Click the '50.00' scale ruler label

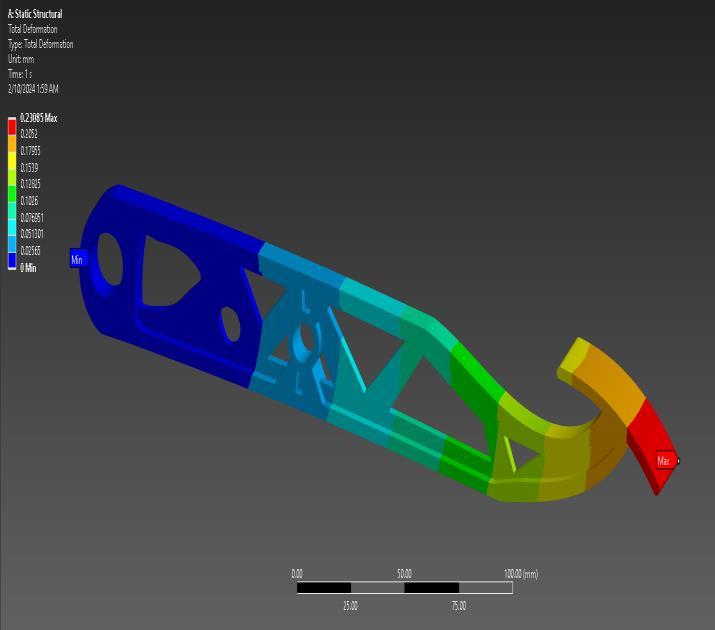point(404,573)
